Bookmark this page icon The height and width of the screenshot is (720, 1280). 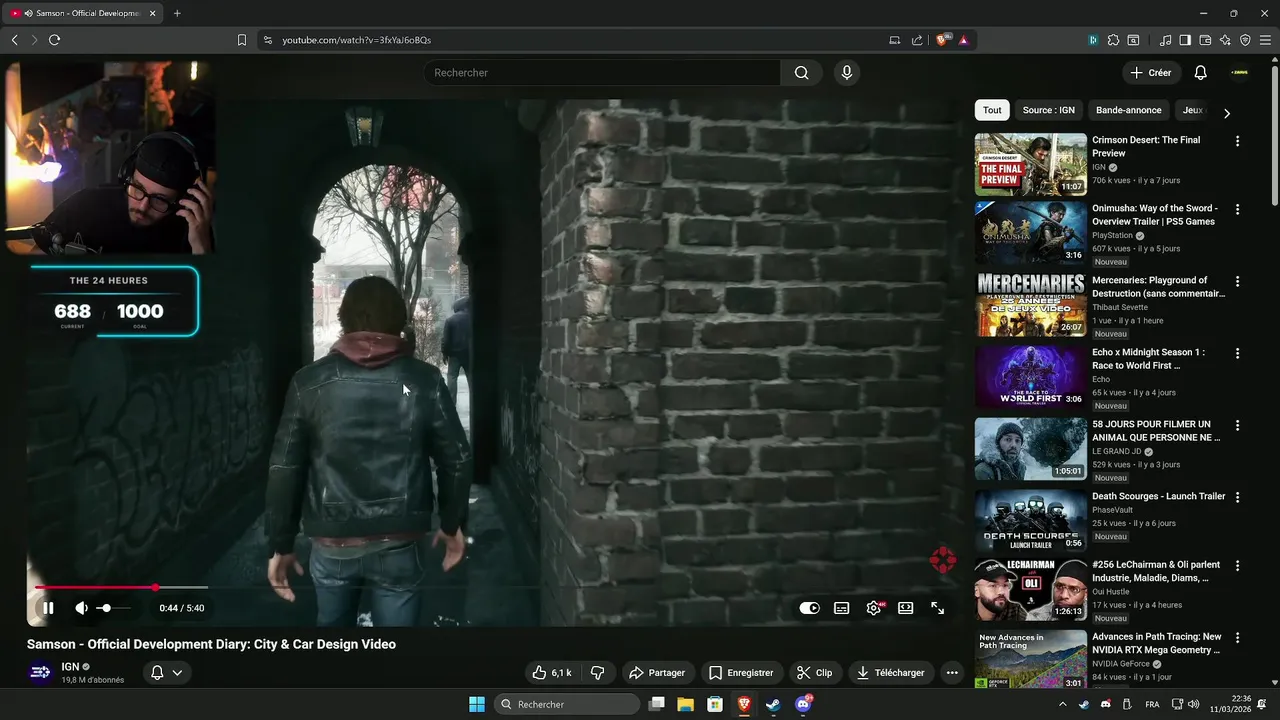[x=241, y=40]
